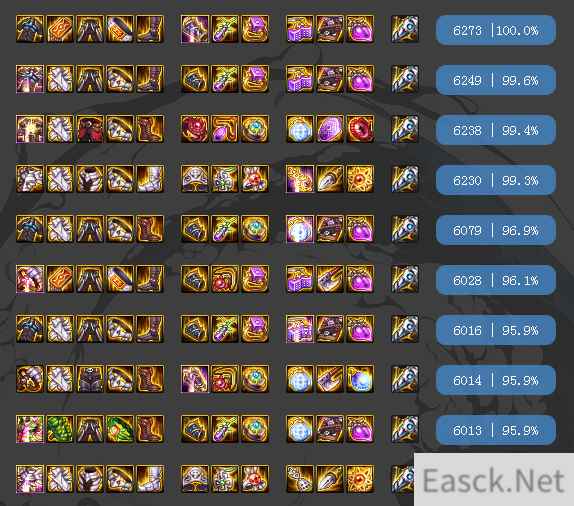Select the red eye orb icon
The width and height of the screenshot is (574, 506).
(360, 129)
